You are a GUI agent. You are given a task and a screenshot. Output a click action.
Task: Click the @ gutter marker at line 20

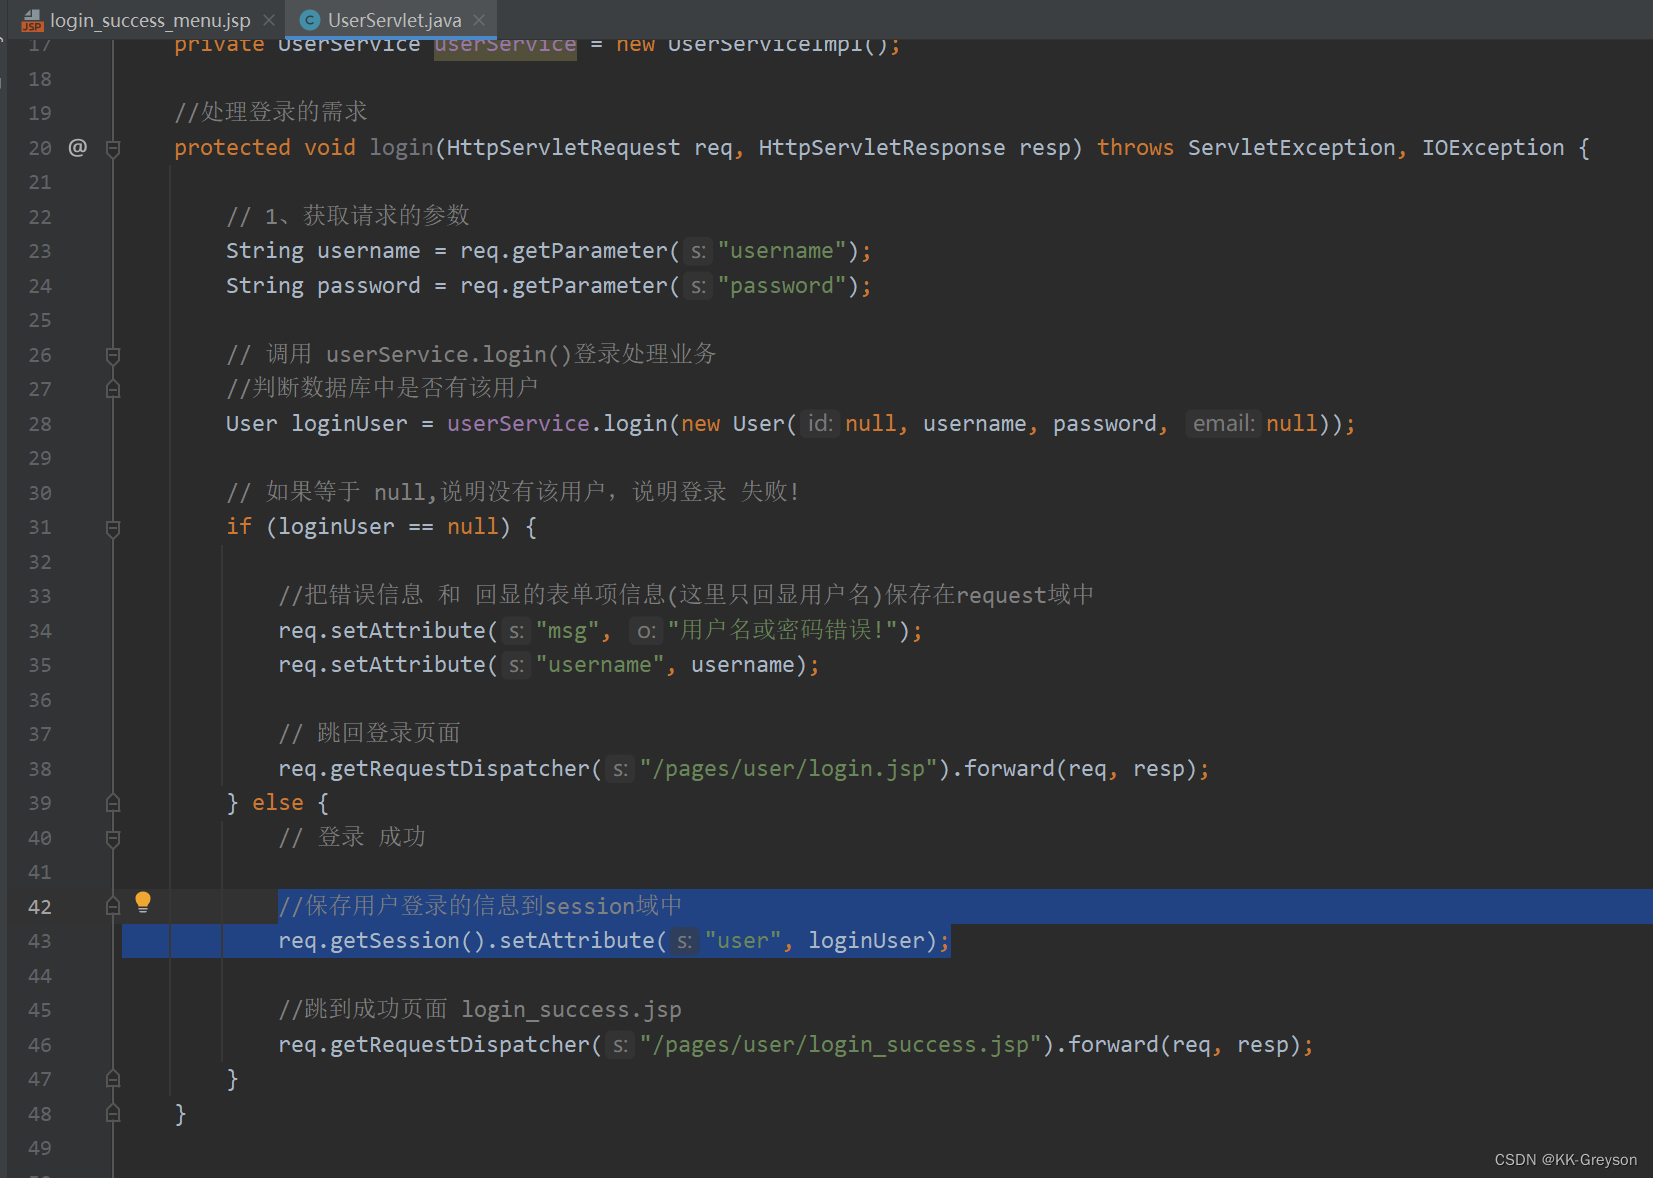[x=78, y=148]
